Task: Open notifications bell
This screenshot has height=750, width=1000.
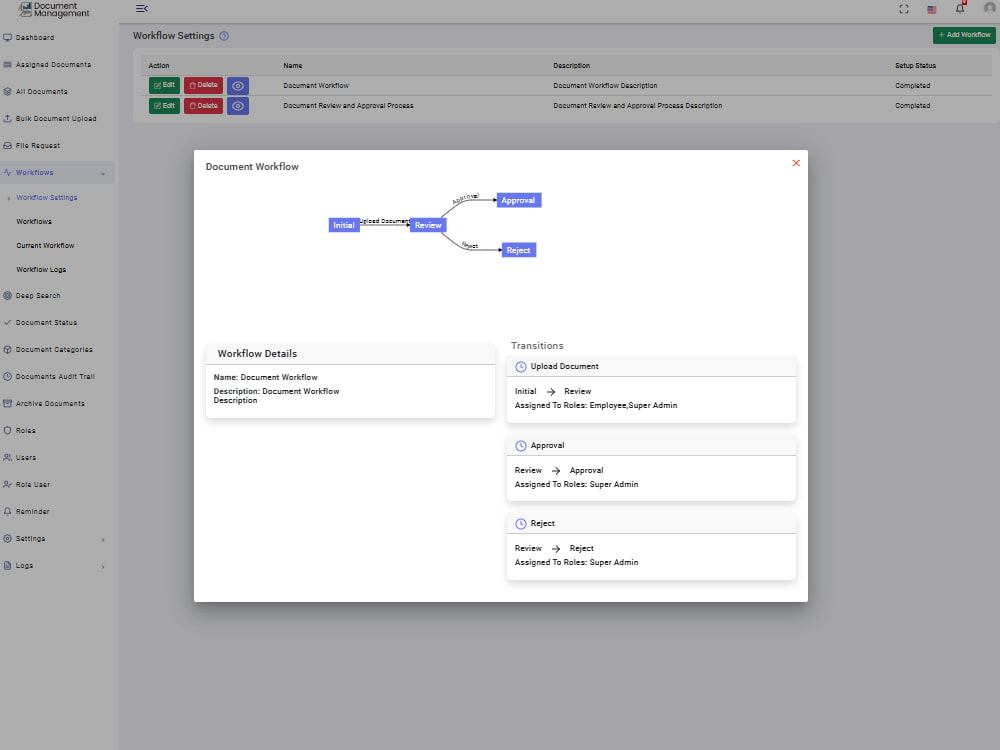Action: 960,8
